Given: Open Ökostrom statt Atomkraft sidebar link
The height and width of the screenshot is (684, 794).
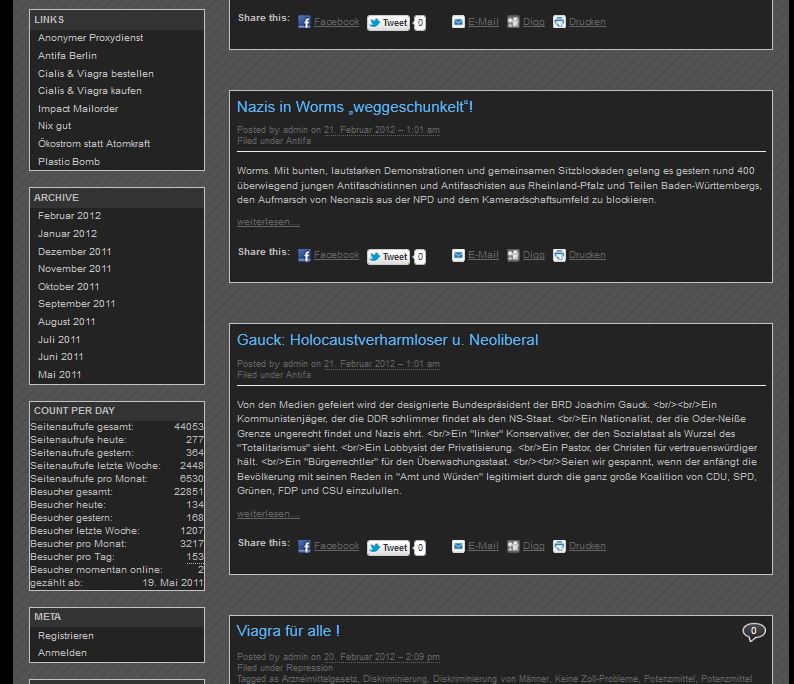Looking at the screenshot, I should click(x=94, y=144).
